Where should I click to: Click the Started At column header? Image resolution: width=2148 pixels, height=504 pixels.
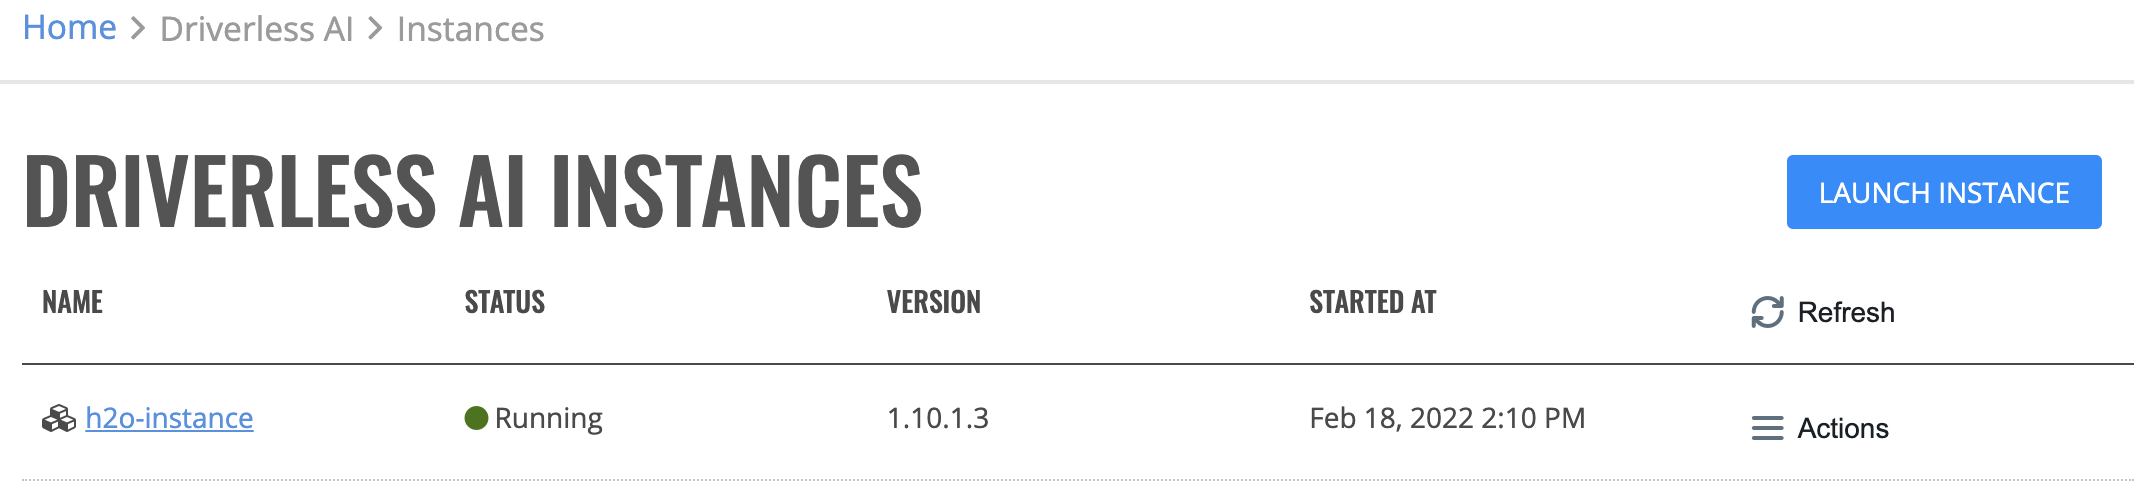tap(1372, 302)
